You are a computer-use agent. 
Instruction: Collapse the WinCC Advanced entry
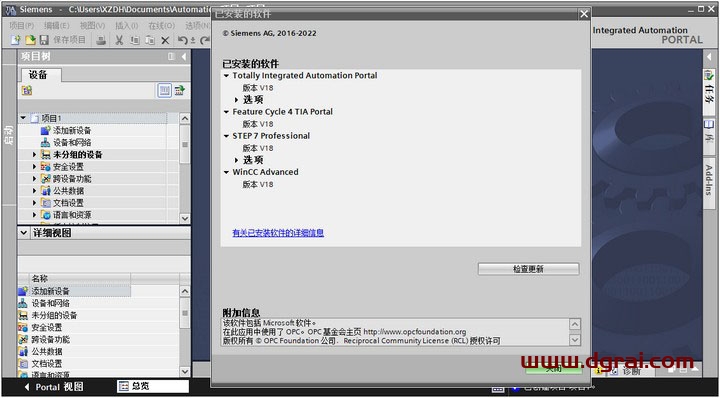226,172
